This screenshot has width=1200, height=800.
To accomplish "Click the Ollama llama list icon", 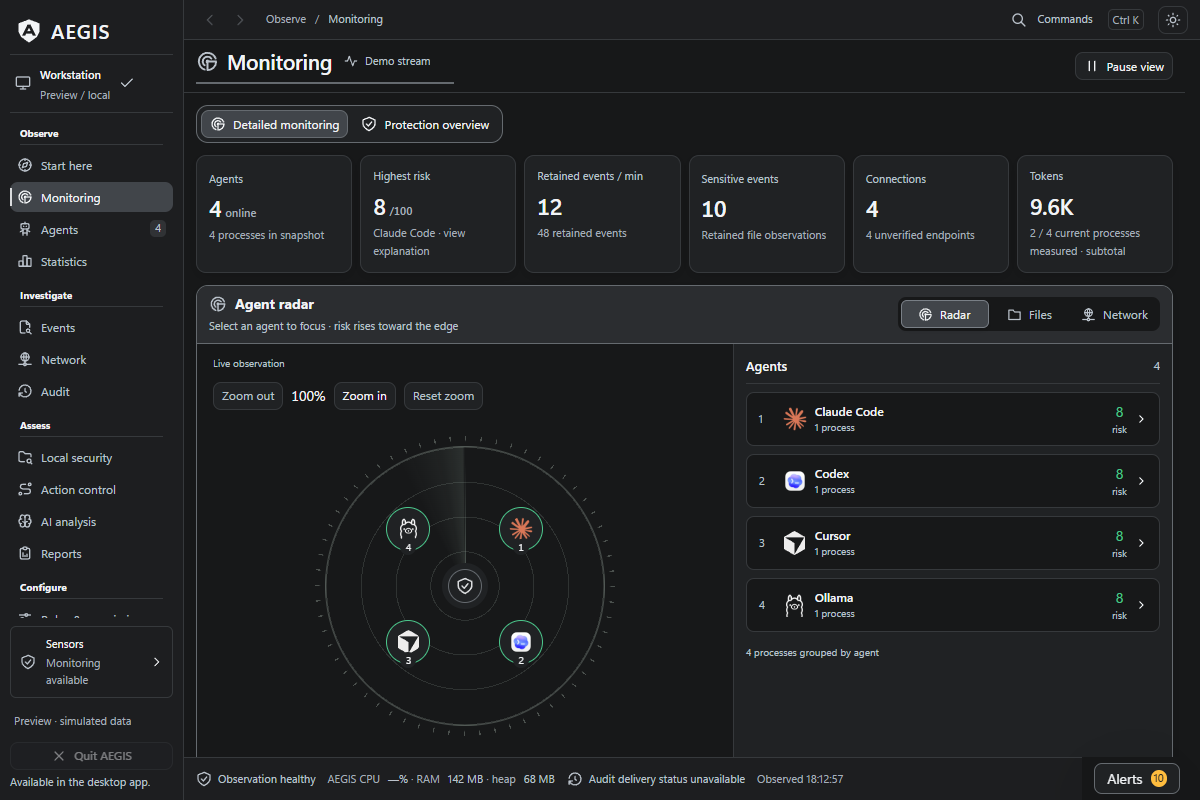I will coord(794,605).
